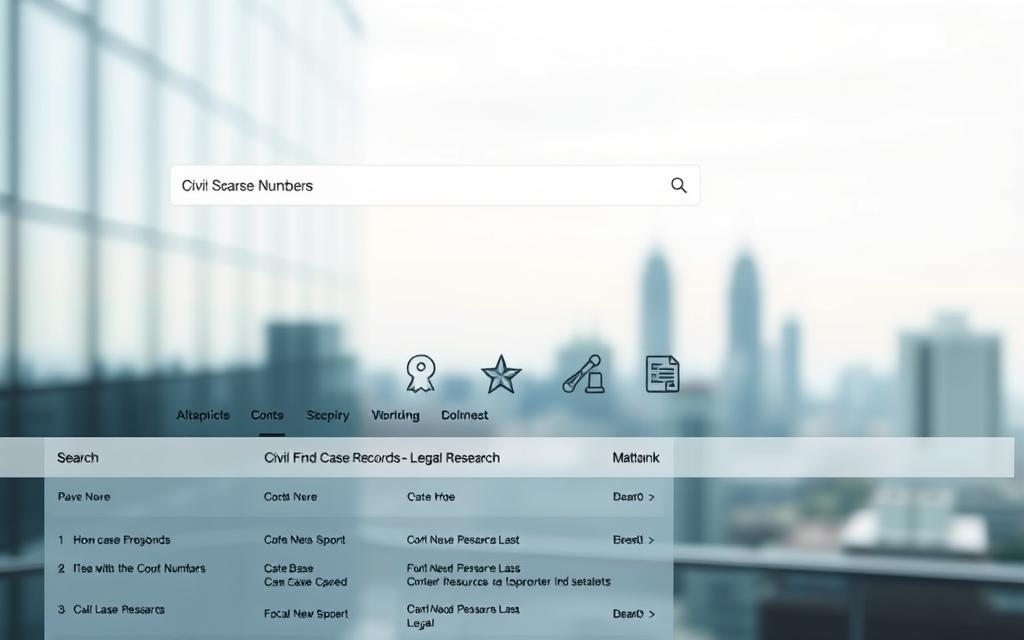Click "Focal New Spoert" cell
1024x640 pixels.
click(x=306, y=614)
